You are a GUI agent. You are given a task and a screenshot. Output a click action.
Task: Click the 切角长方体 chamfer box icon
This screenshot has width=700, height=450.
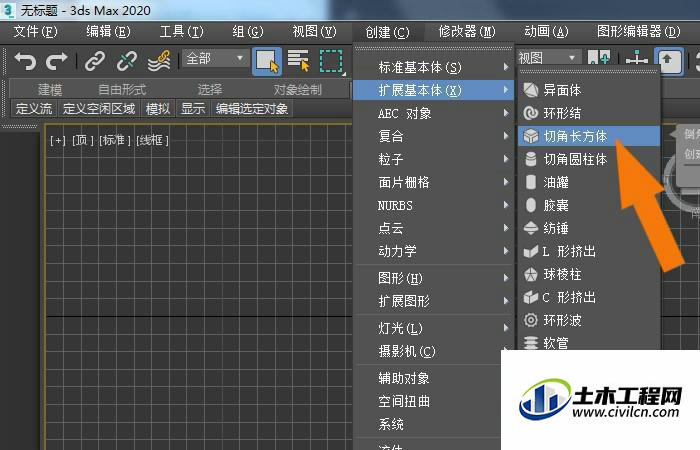tap(531, 136)
